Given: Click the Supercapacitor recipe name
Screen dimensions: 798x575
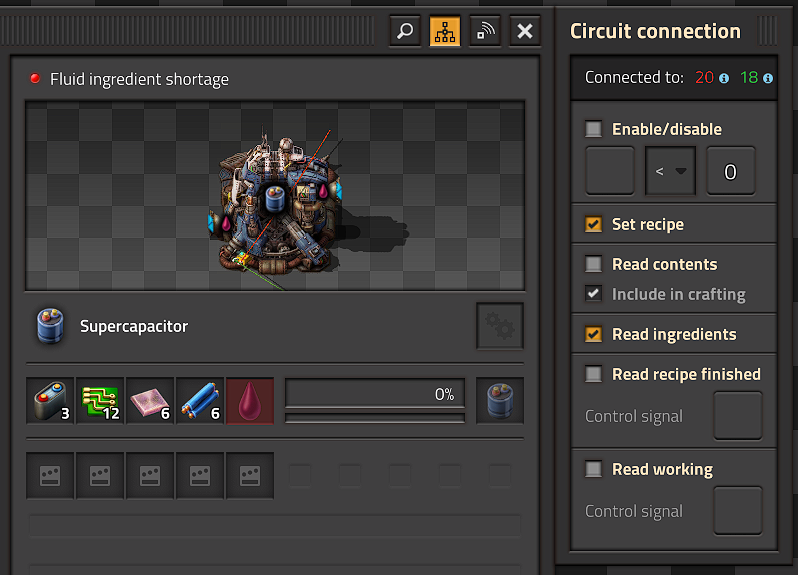Looking at the screenshot, I should pos(134,326).
